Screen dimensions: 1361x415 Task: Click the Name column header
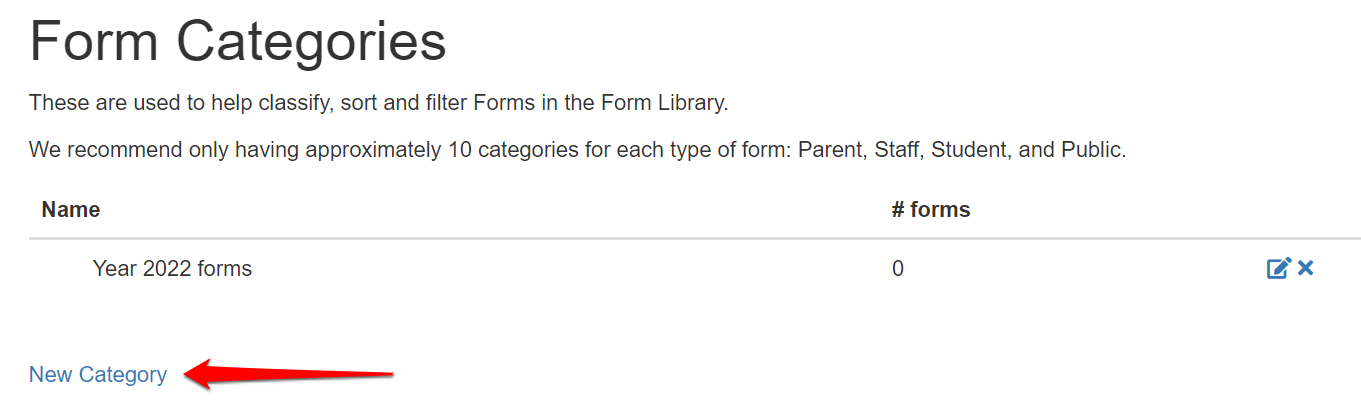click(x=71, y=210)
